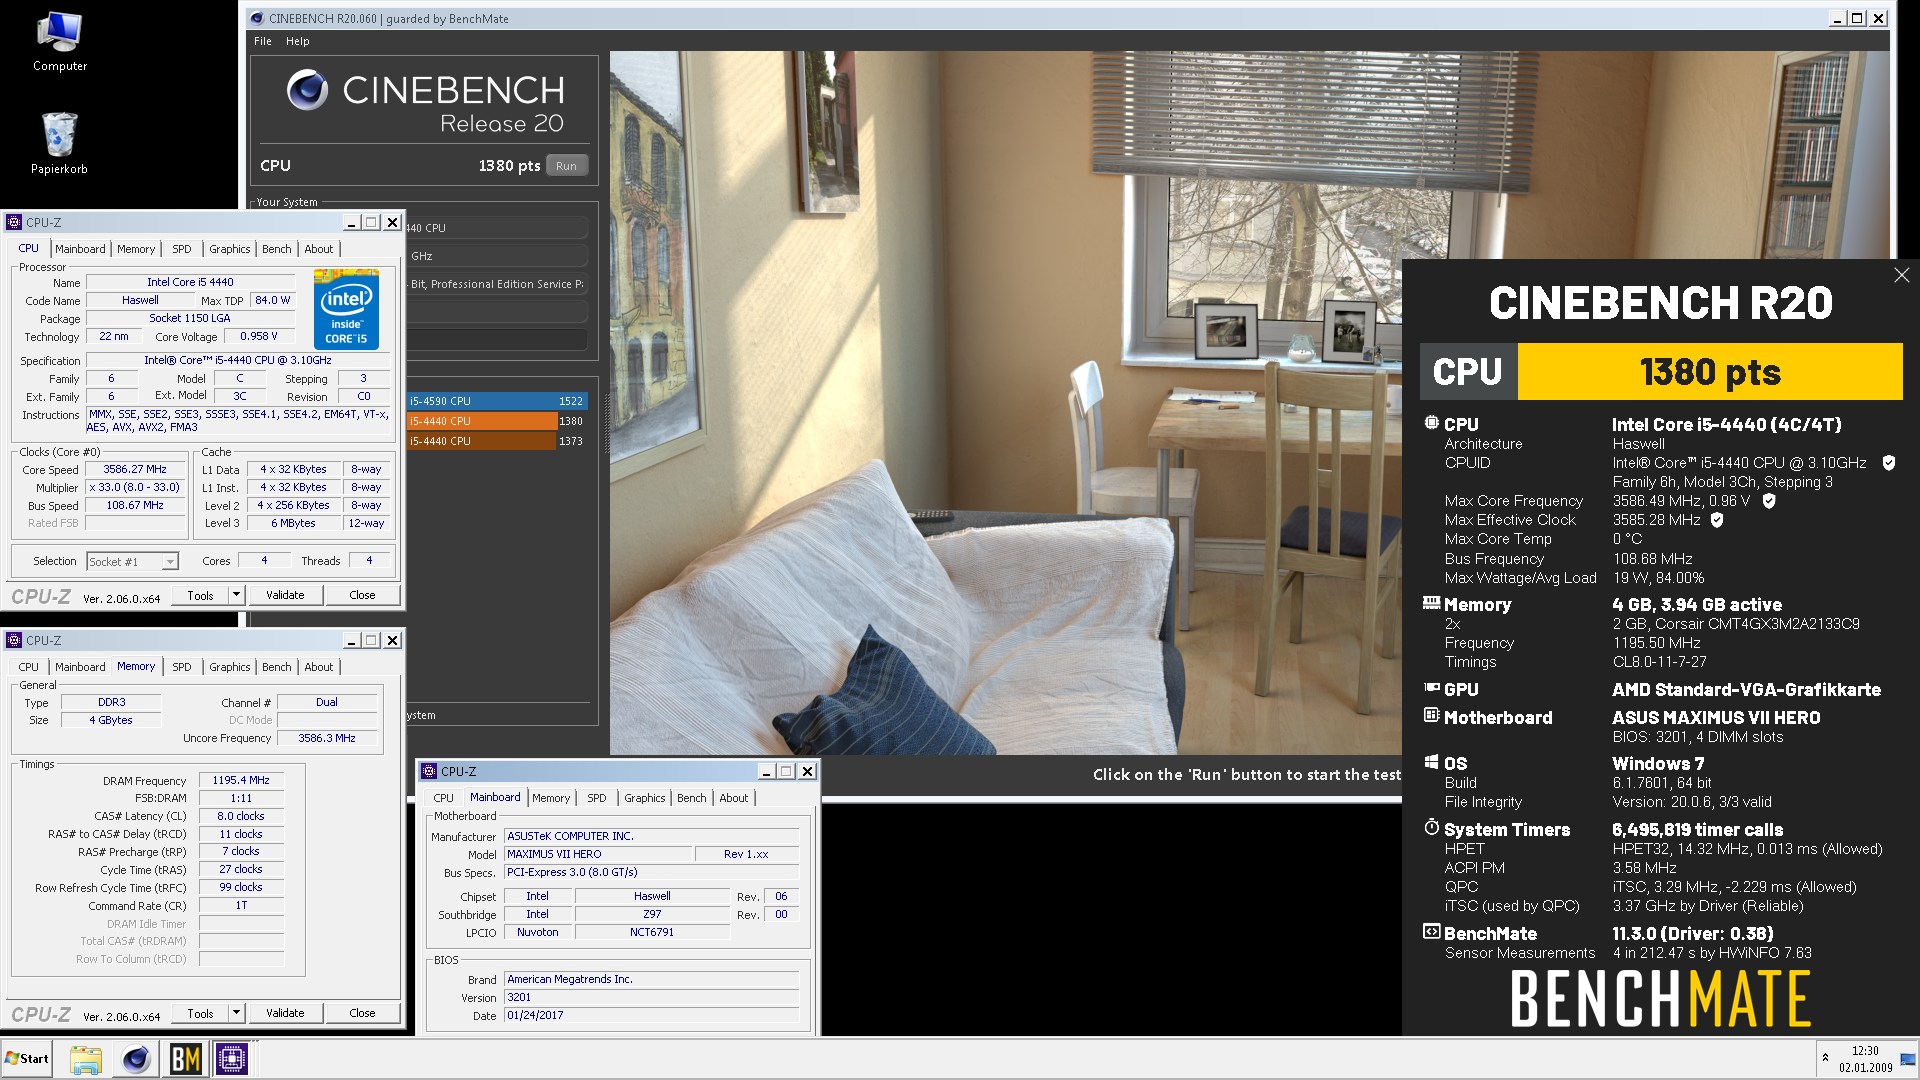Click 'CL8.0-11-7-27' timings value
This screenshot has width=1920, height=1080.
[1659, 662]
